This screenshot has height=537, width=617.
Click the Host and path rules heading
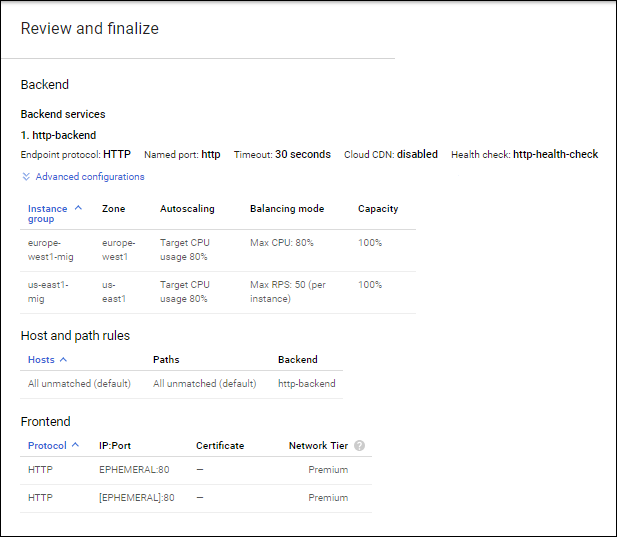75,336
